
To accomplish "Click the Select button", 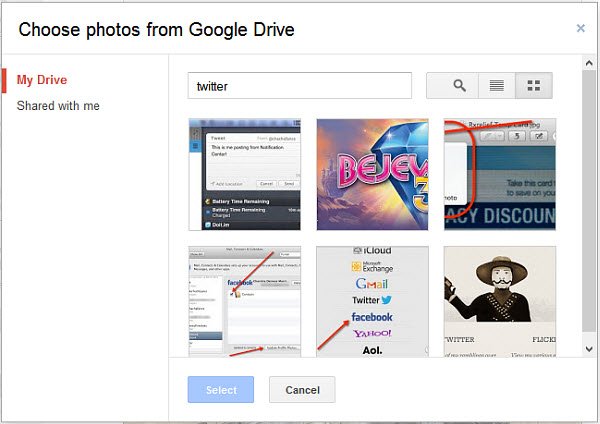I will tap(221, 390).
